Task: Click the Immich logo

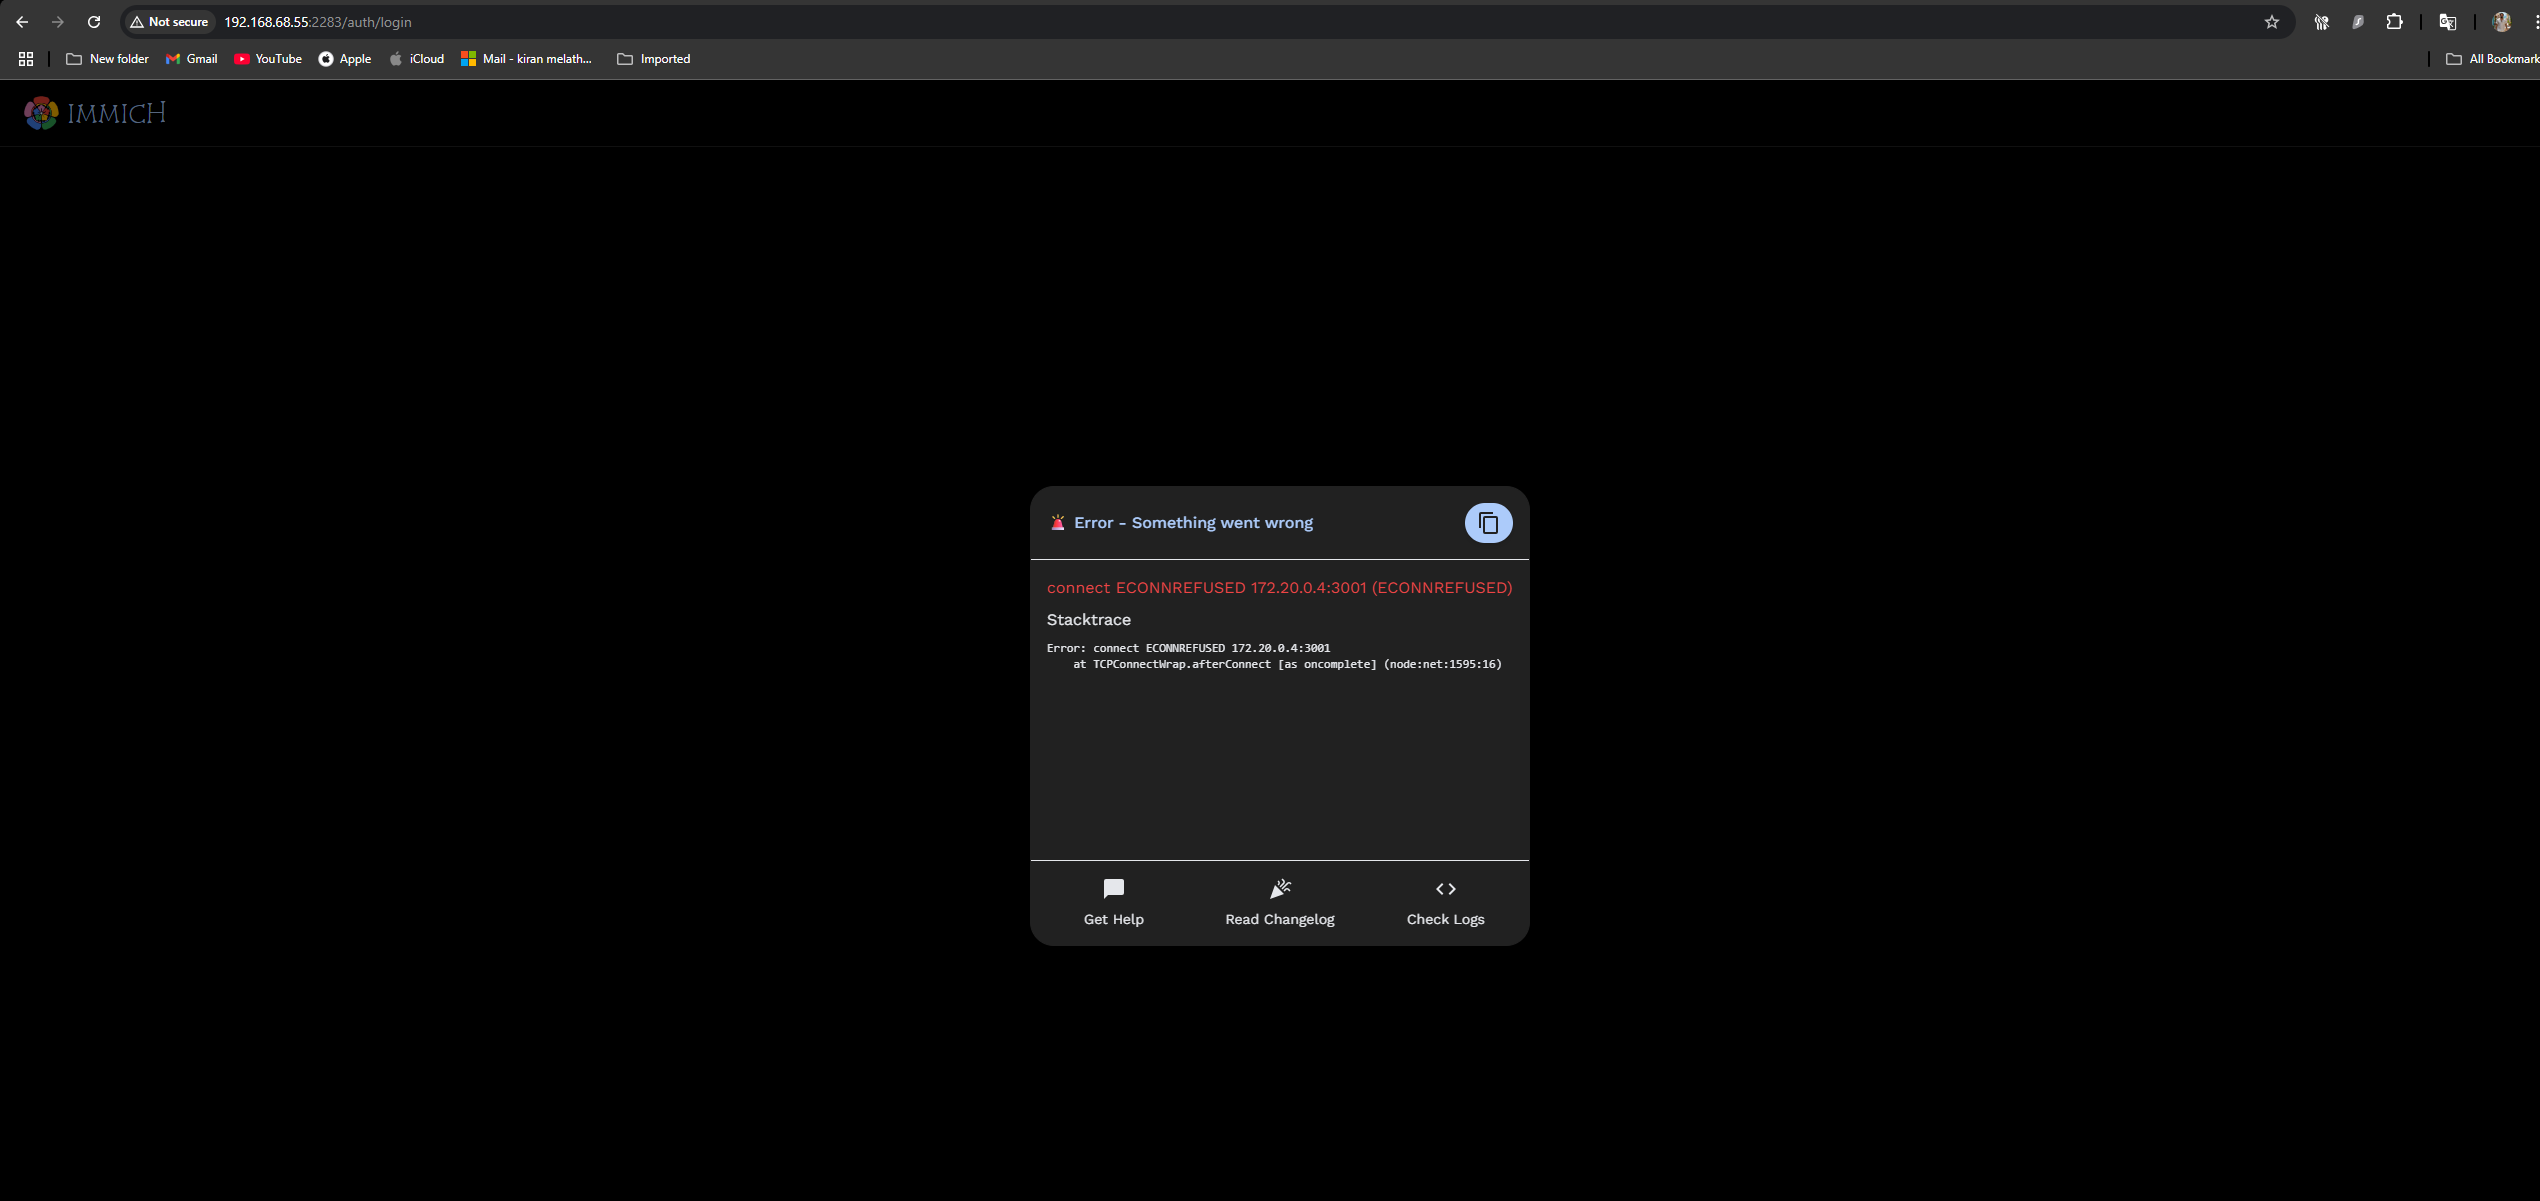Action: click(x=95, y=113)
